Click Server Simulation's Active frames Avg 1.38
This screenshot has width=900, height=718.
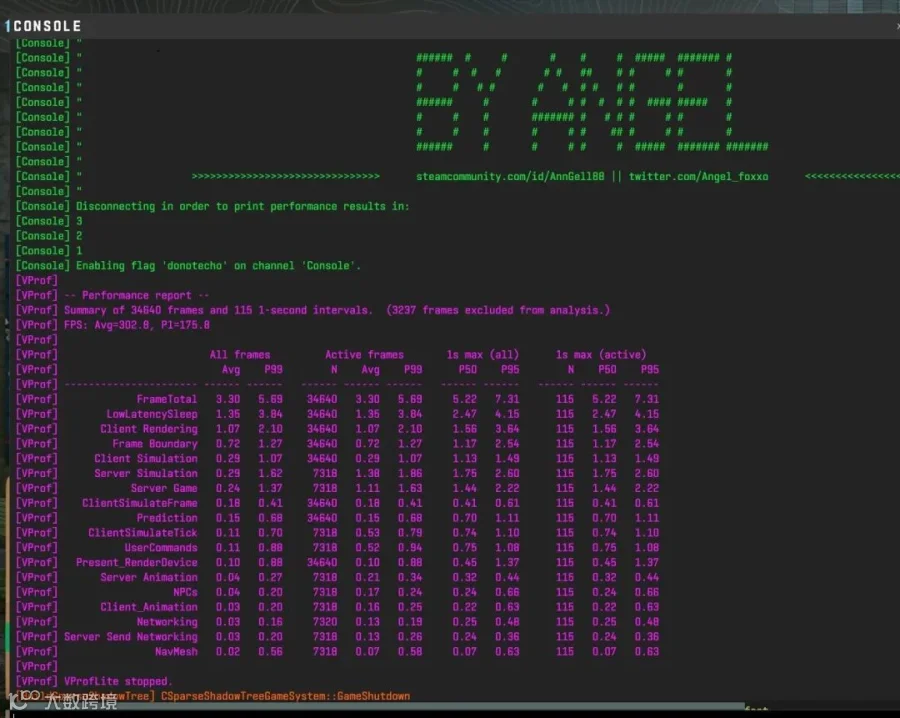(367, 474)
